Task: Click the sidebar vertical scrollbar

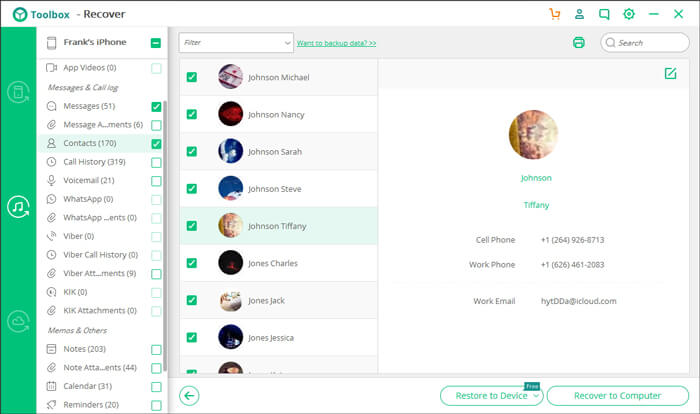Action: [x=165, y=236]
